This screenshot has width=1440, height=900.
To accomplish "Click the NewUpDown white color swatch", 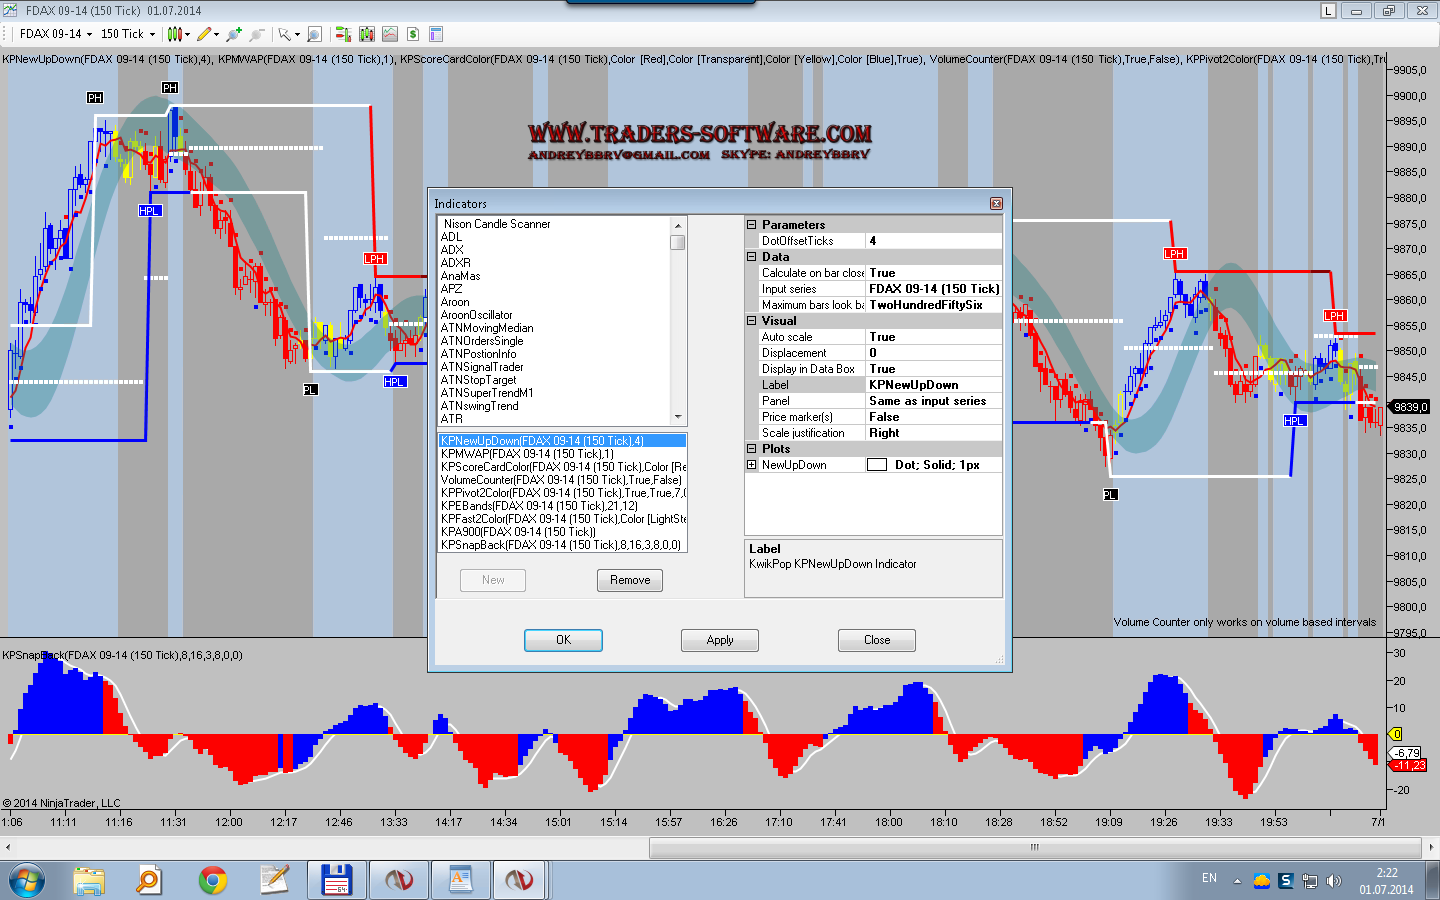I will point(877,465).
